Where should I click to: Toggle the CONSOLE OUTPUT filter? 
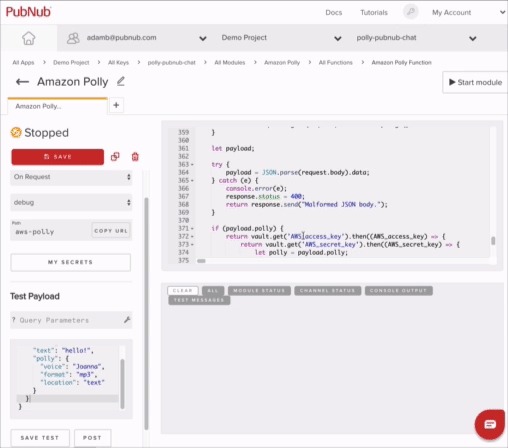[399, 291]
